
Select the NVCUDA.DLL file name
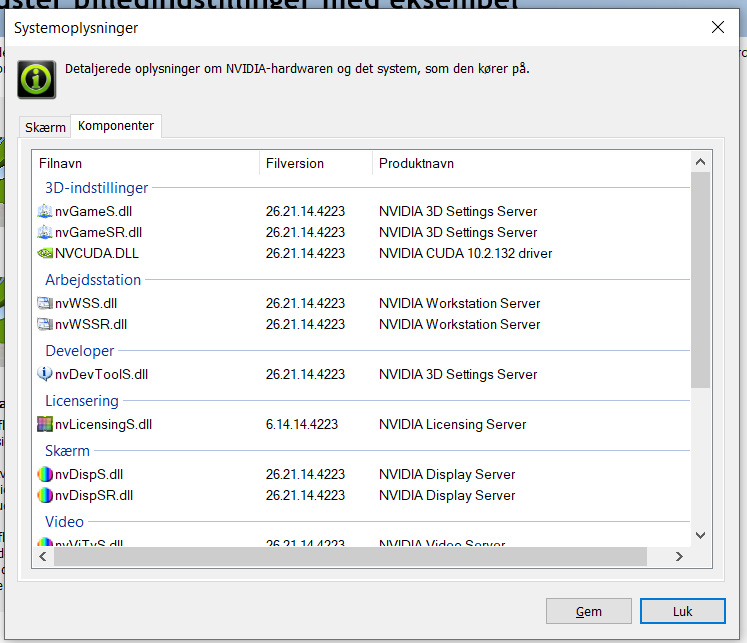[x=97, y=253]
